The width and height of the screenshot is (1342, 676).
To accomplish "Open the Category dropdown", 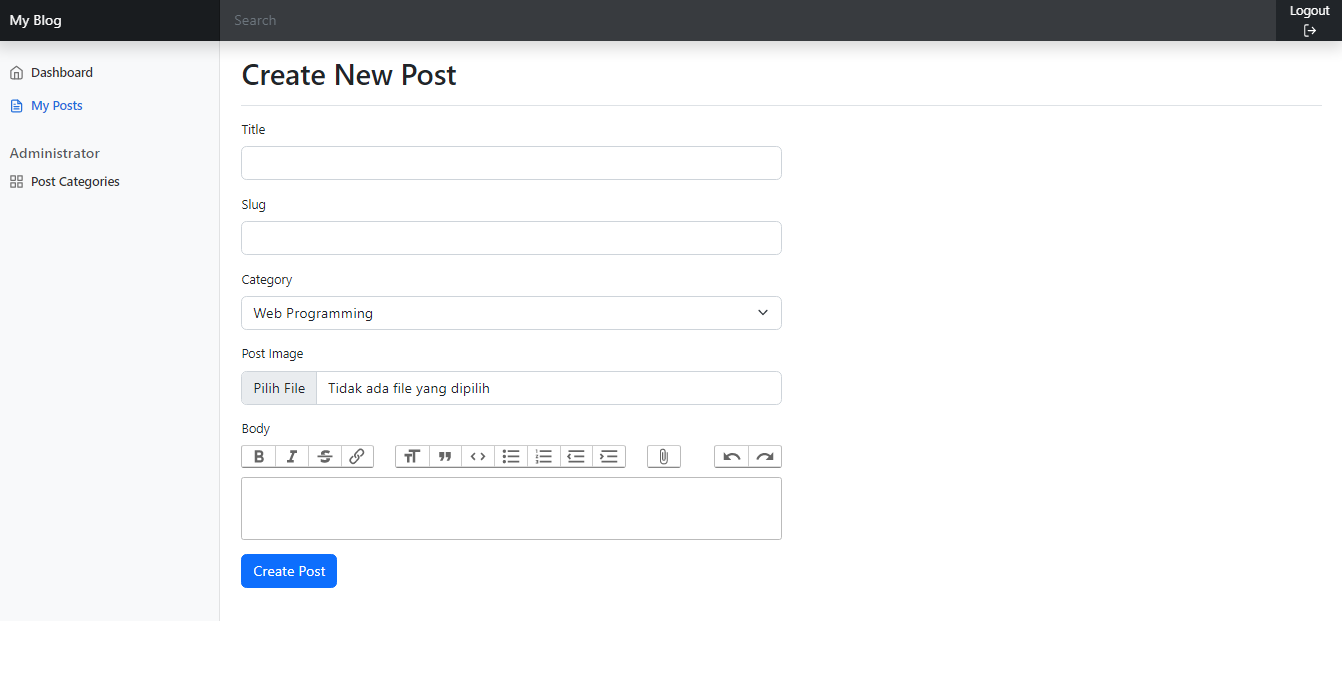I will tap(511, 313).
